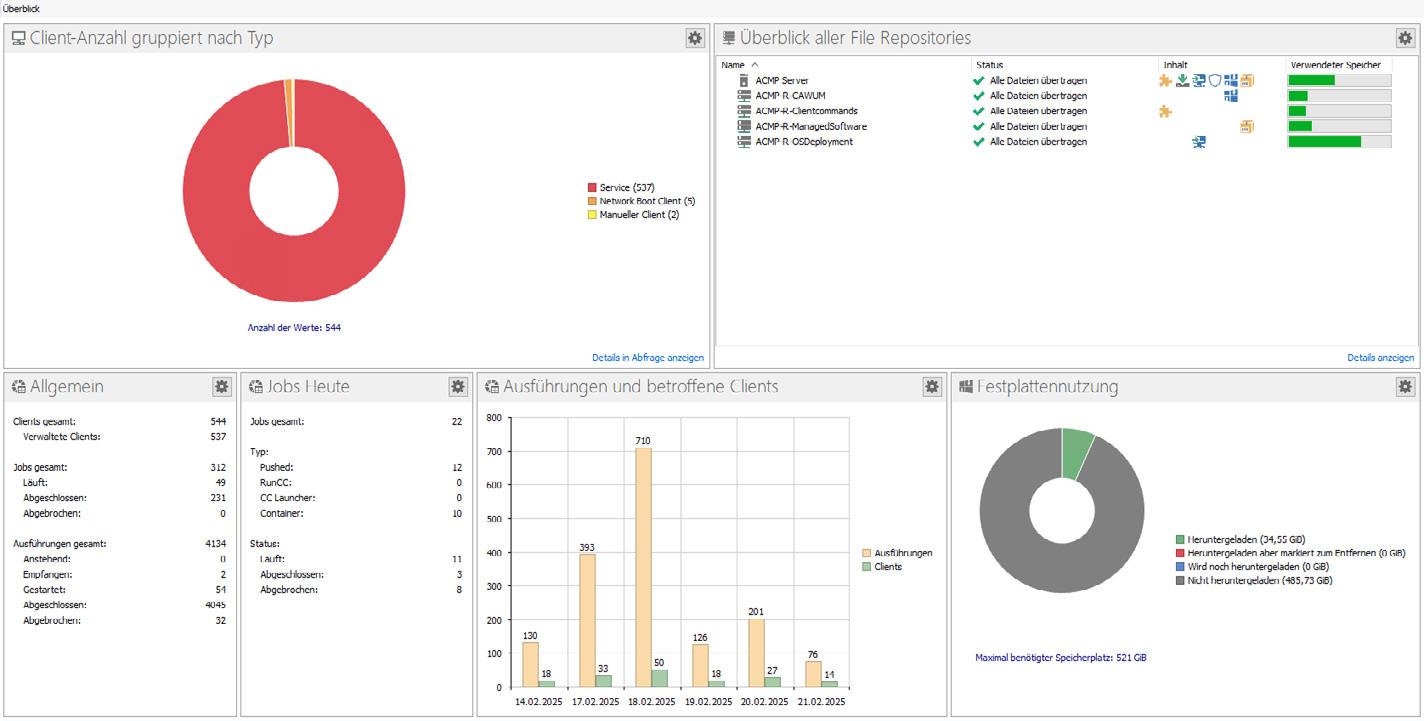Click the monitor icon in ACMP-R-OSDeployment row
The height and width of the screenshot is (721, 1424).
1199,142
